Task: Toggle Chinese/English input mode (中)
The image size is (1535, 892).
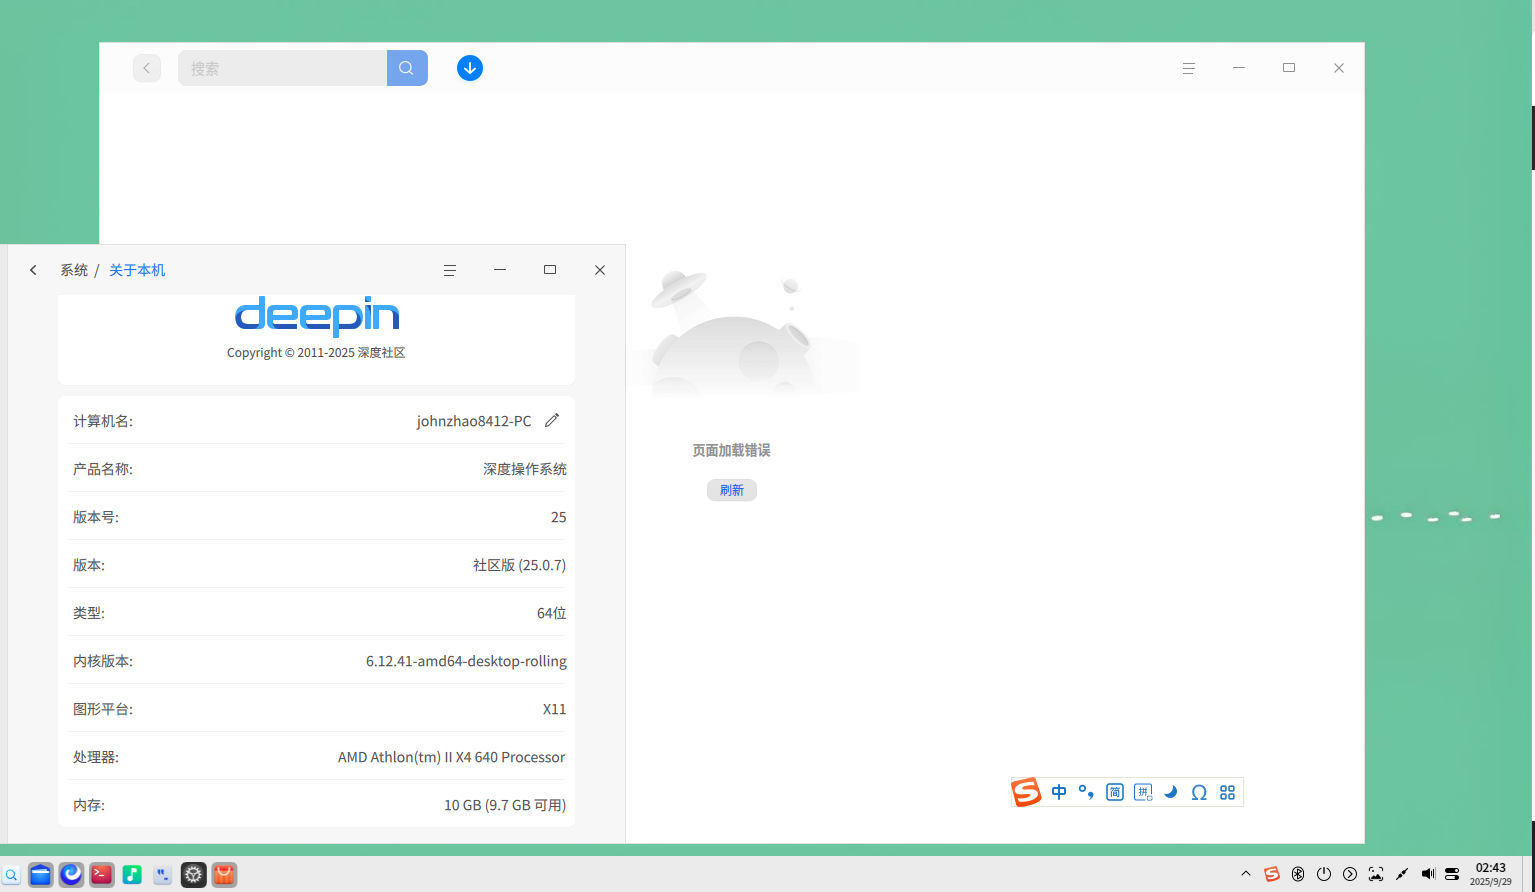Action: (1059, 793)
